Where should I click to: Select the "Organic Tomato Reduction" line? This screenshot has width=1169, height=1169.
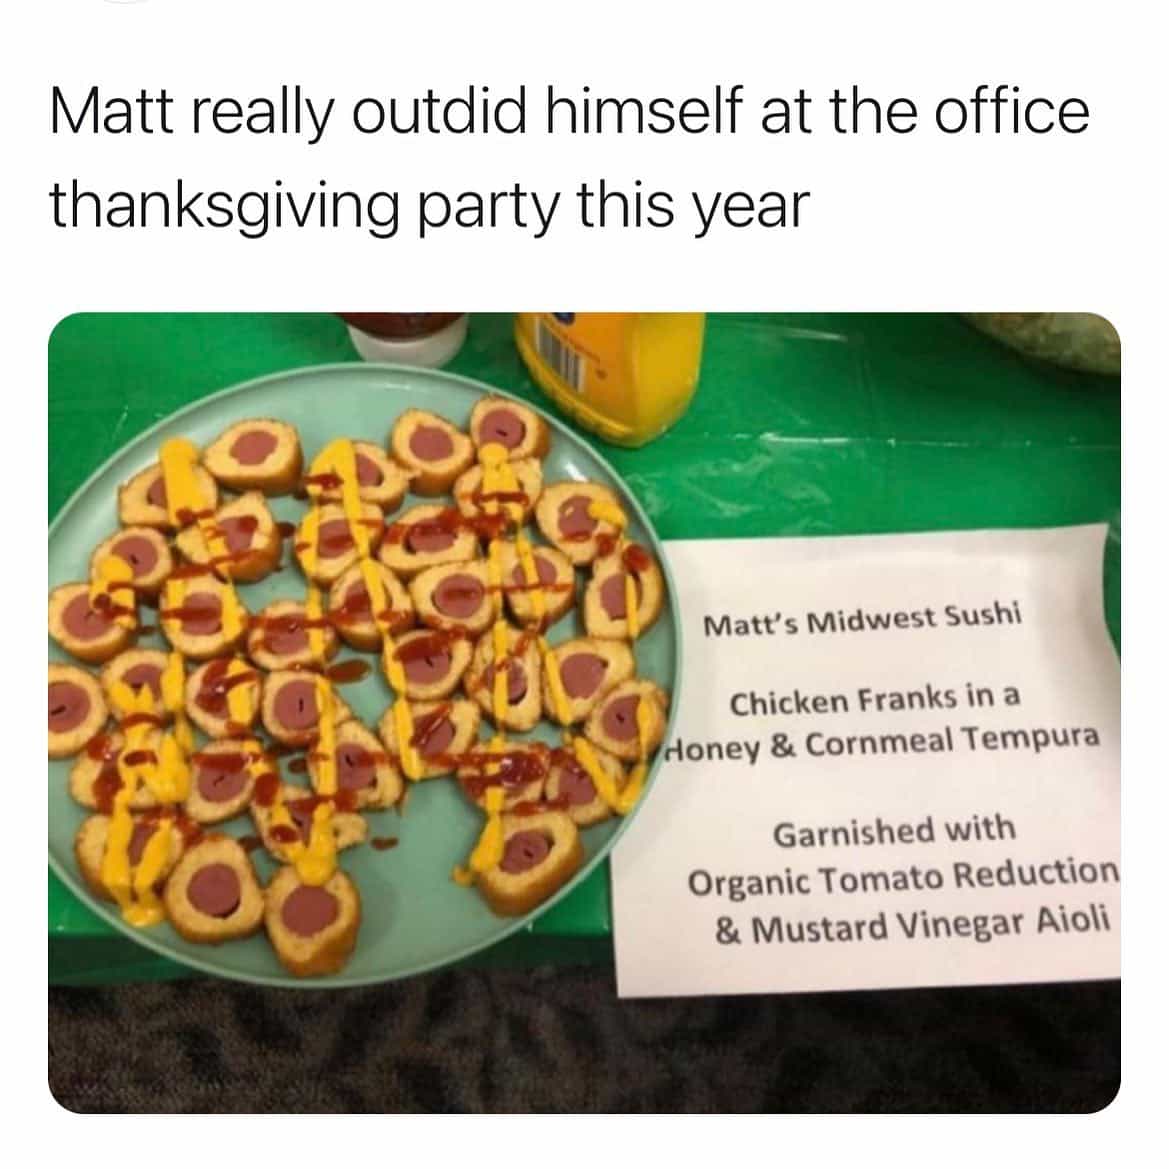903,877
